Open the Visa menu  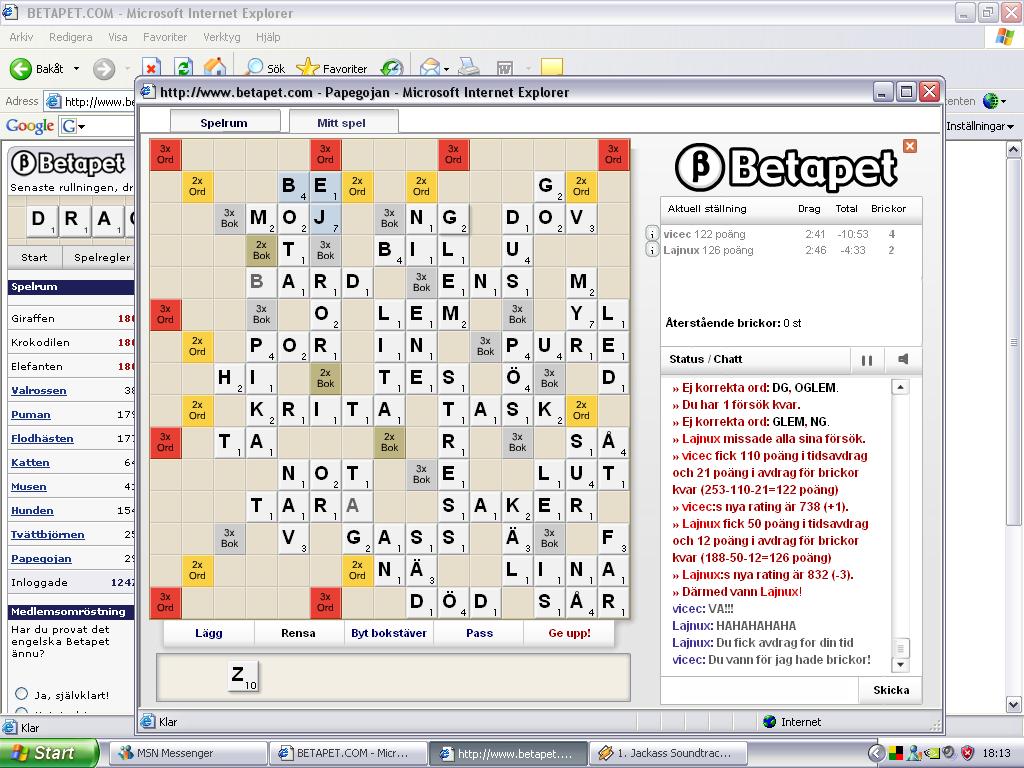[x=118, y=37]
